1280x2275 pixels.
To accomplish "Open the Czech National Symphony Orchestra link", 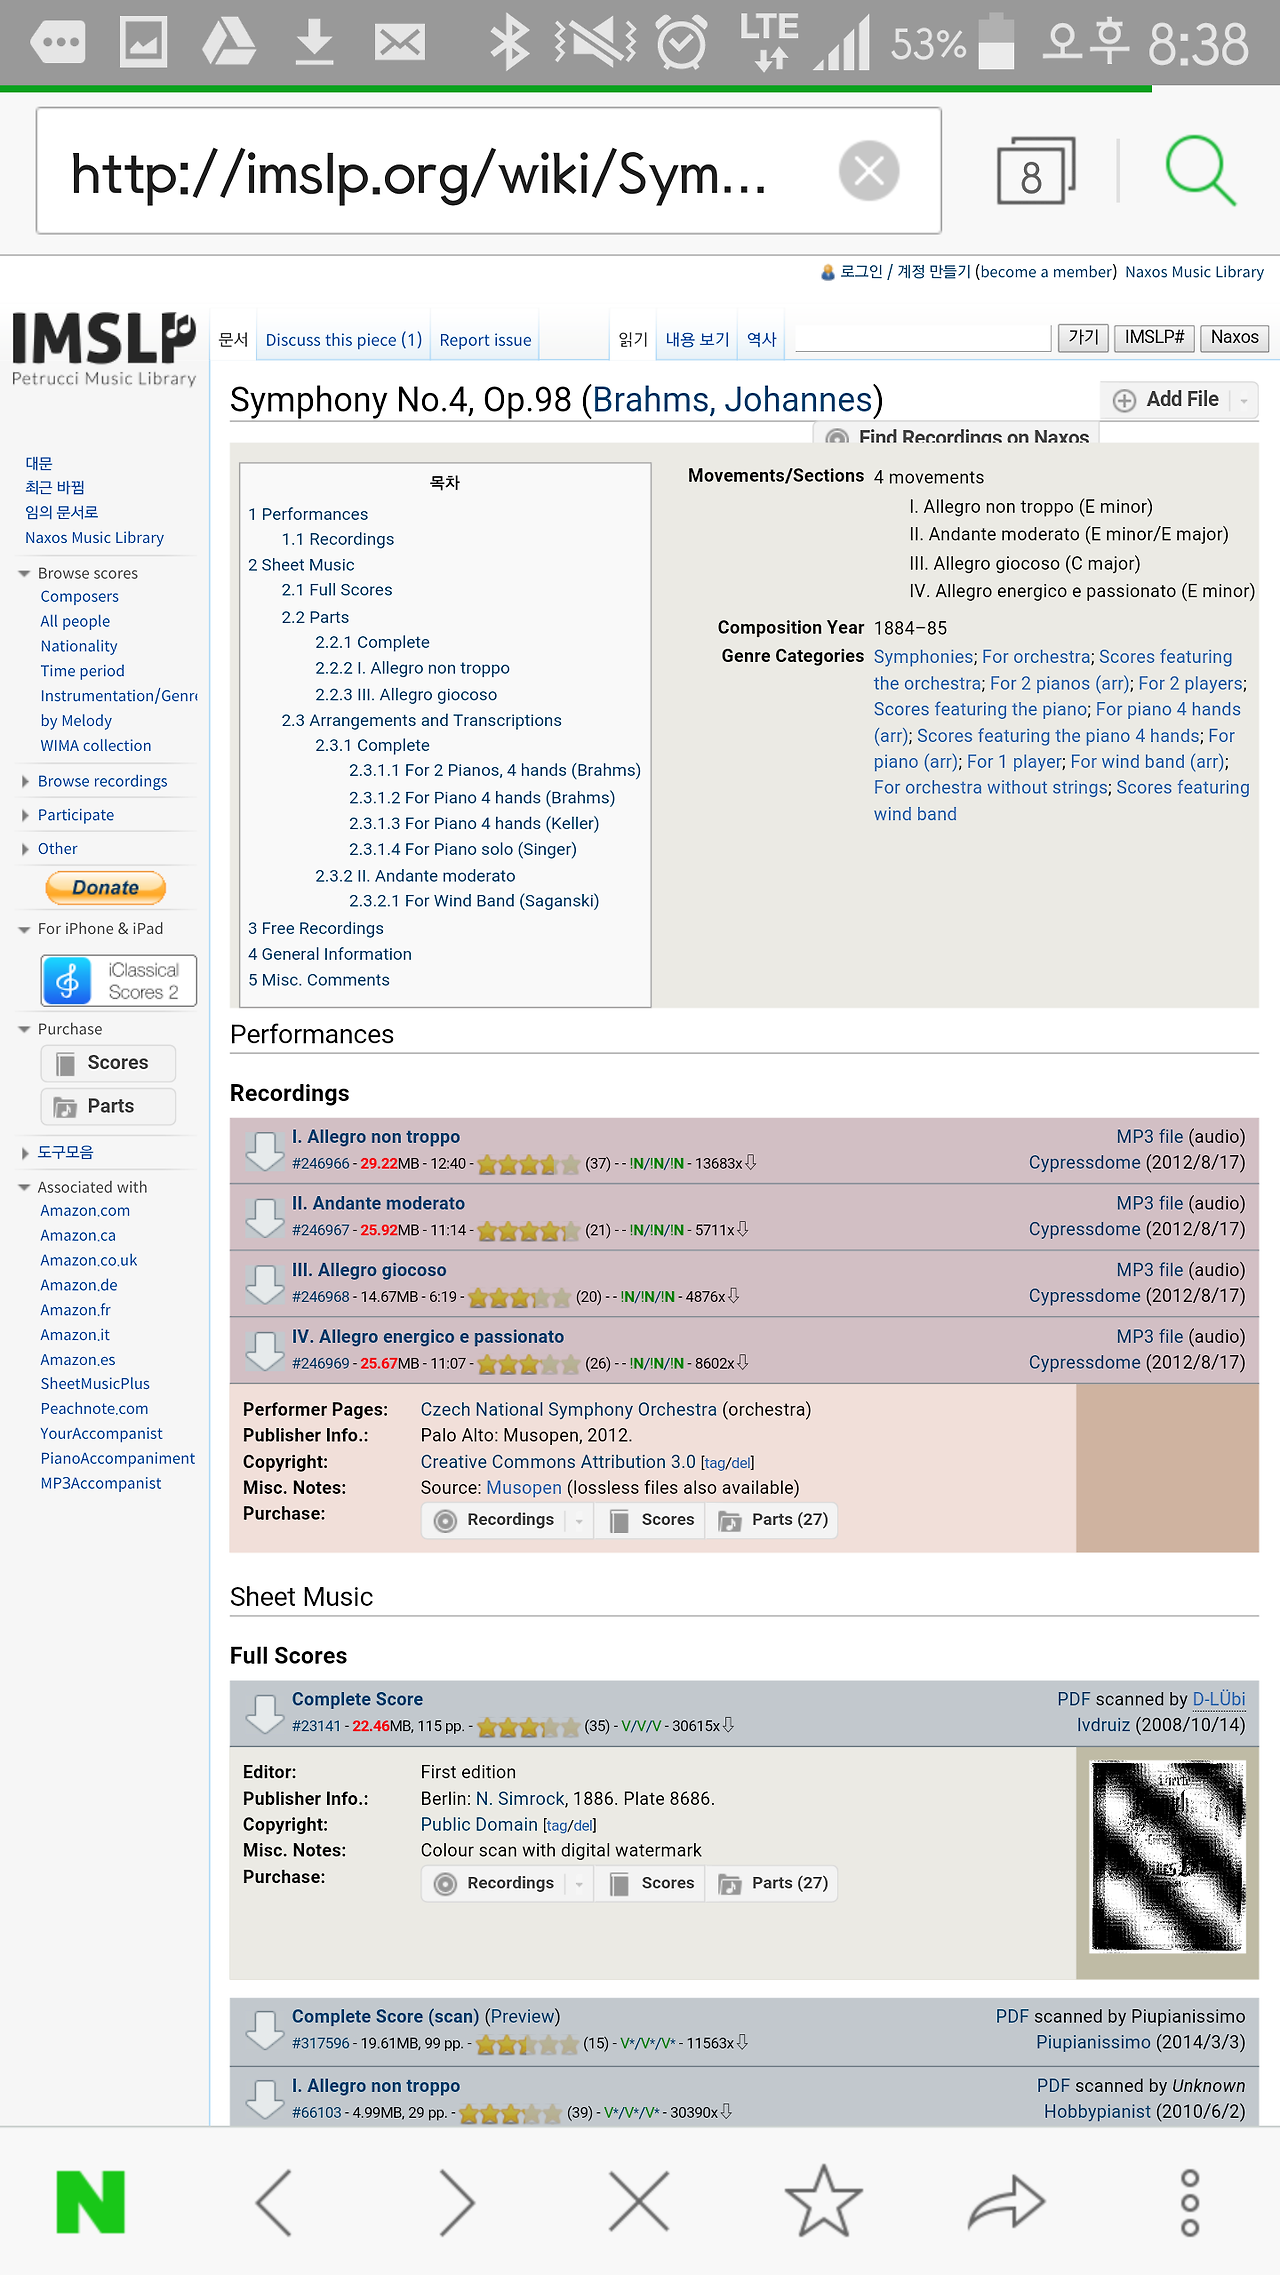I will (568, 1410).
